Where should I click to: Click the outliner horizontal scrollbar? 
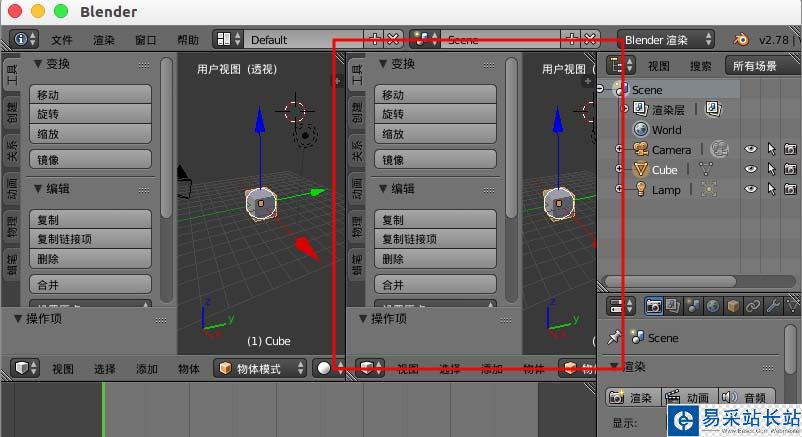point(670,281)
